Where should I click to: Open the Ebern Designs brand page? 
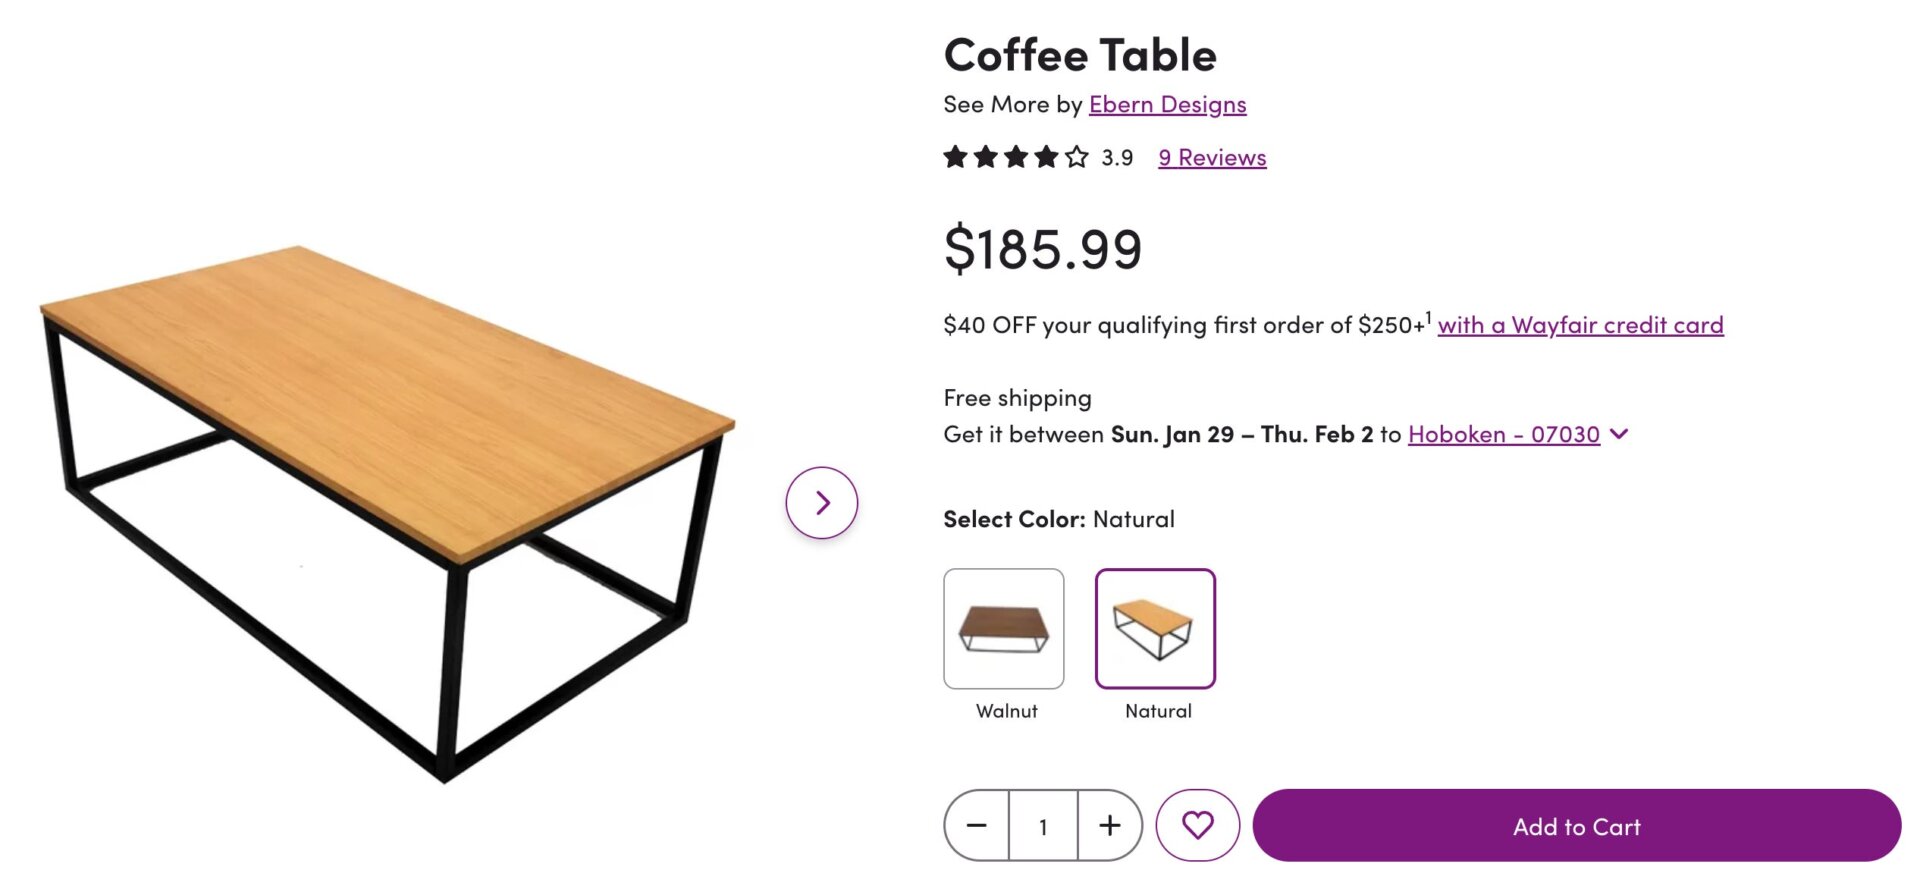pyautogui.click(x=1167, y=104)
